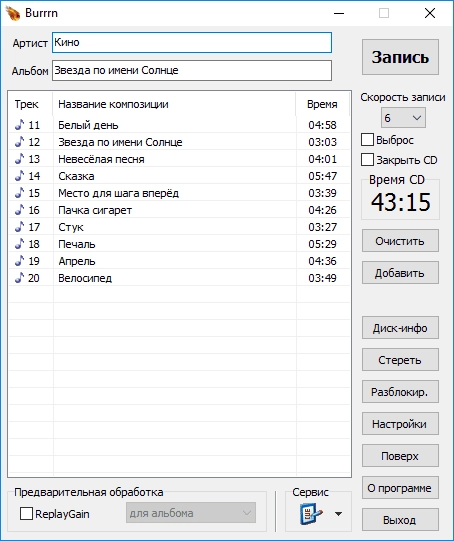Screen dimensions: 454x541
Task: Click the music note icon for track 15
Action: tap(20, 193)
